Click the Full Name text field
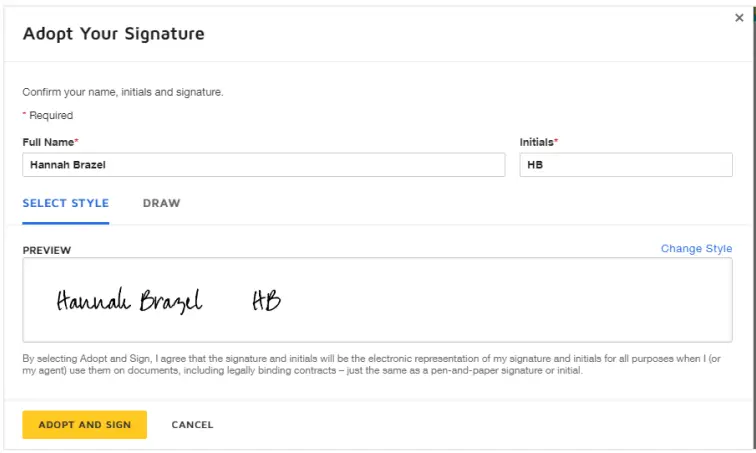The height and width of the screenshot is (453, 756). (x=263, y=164)
